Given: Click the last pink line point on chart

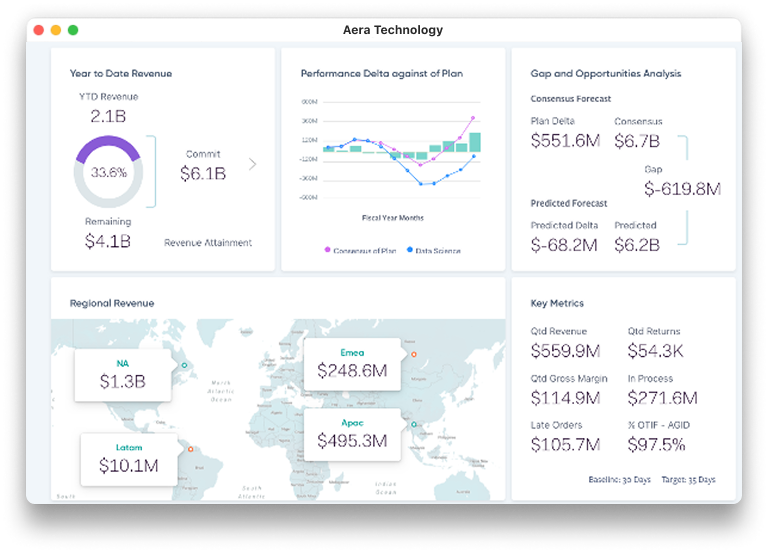Looking at the screenshot, I should (x=473, y=118).
